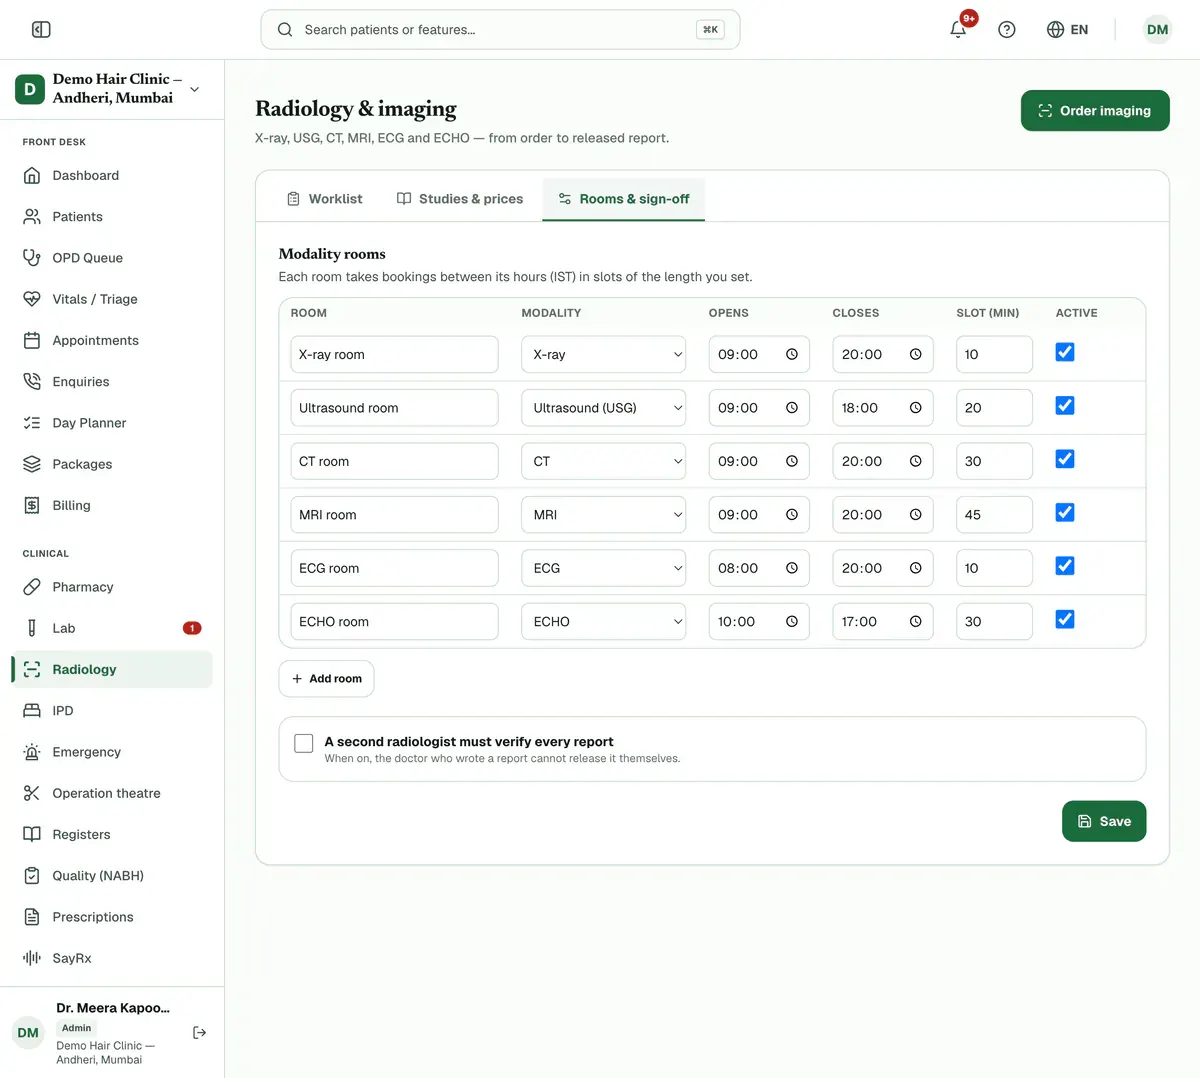
Task: Untick Active checkbox for ECHO room
Action: [x=1065, y=620]
